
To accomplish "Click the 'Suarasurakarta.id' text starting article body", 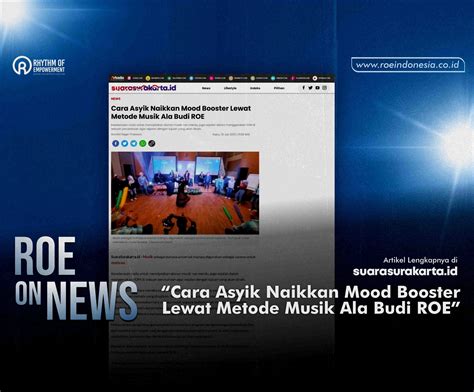I will point(126,257).
